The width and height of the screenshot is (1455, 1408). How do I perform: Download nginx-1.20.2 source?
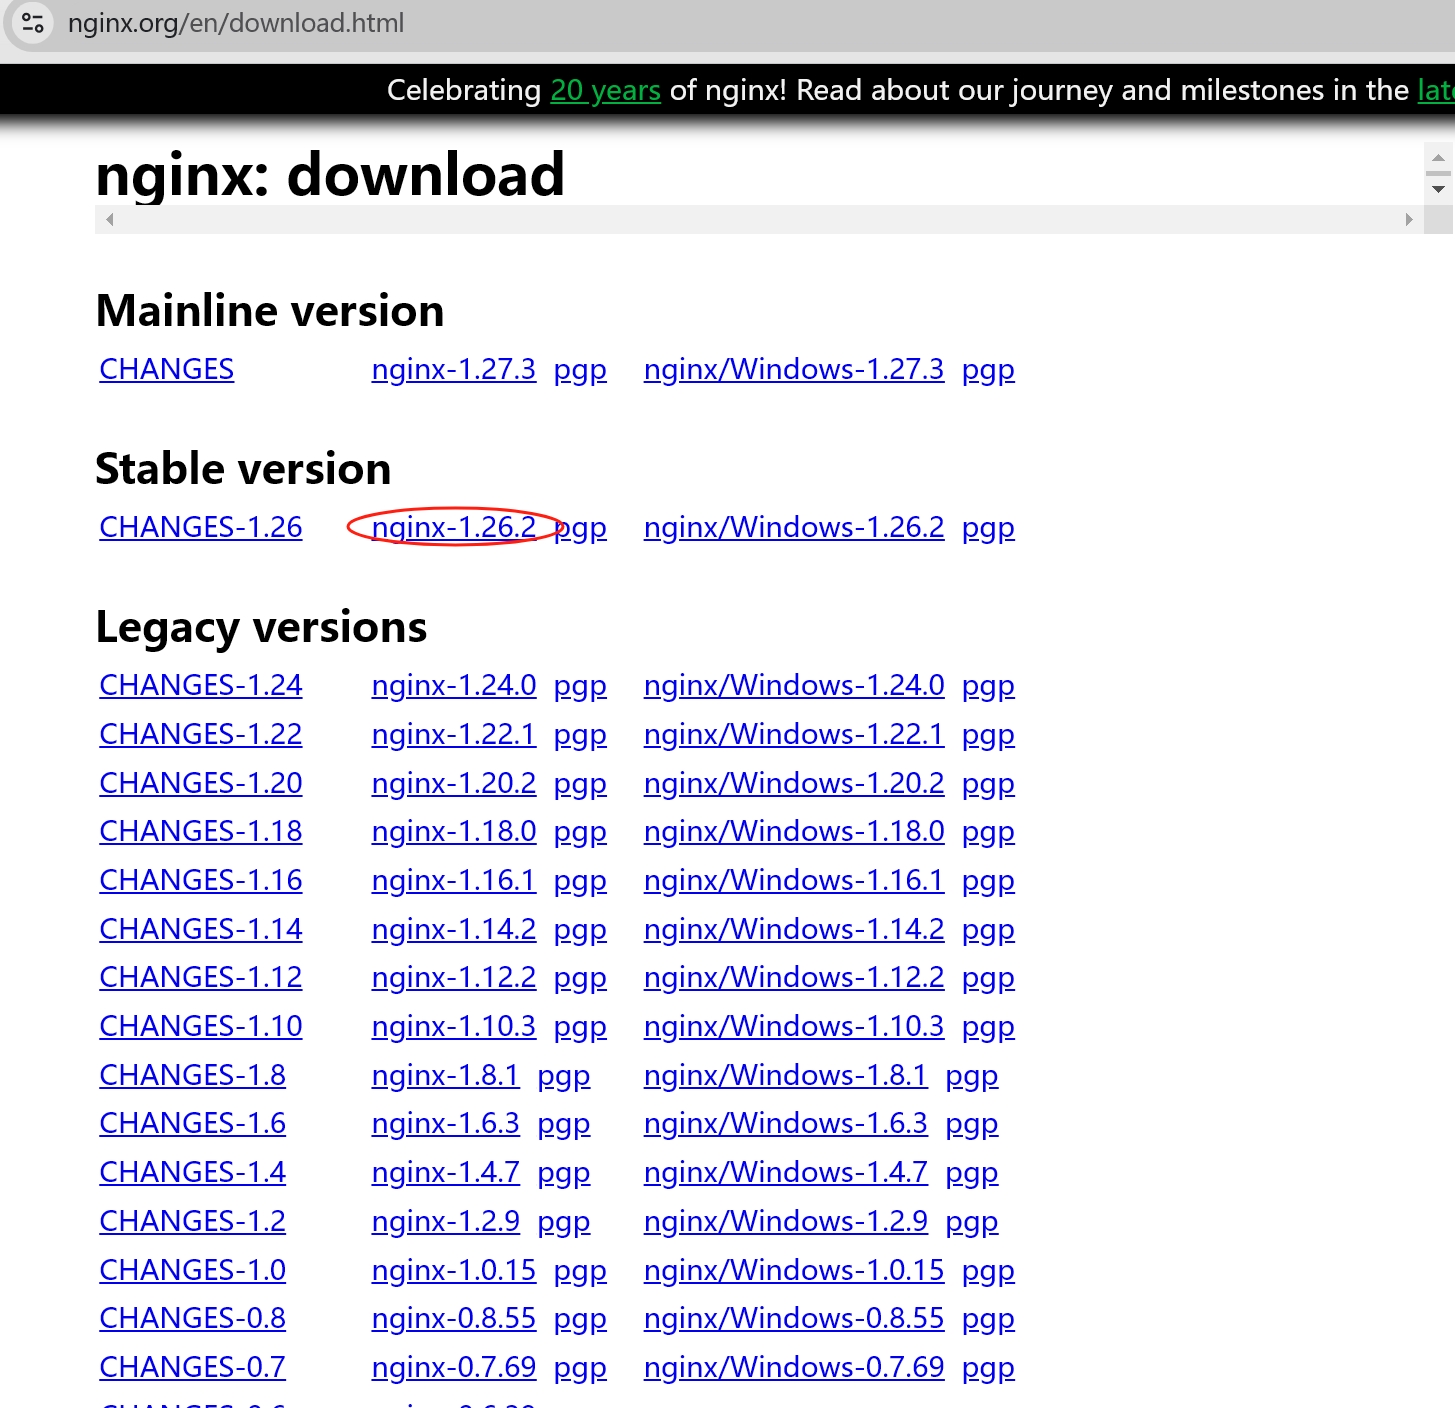click(453, 783)
